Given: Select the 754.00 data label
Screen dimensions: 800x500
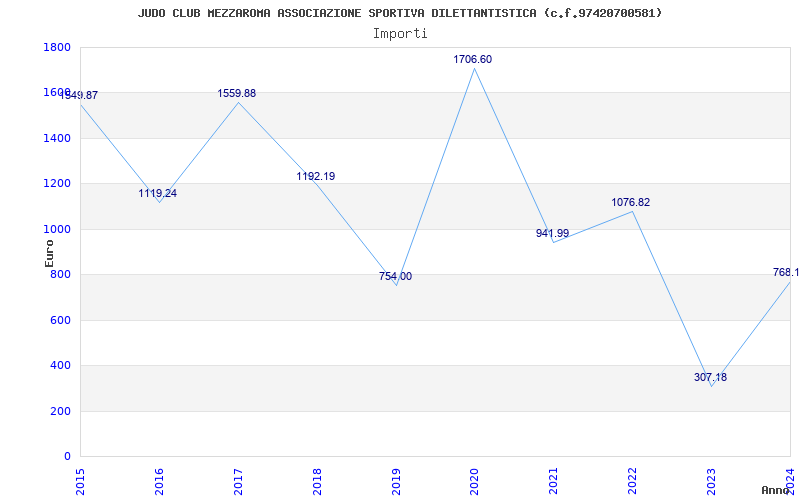Looking at the screenshot, I should coord(395,277).
